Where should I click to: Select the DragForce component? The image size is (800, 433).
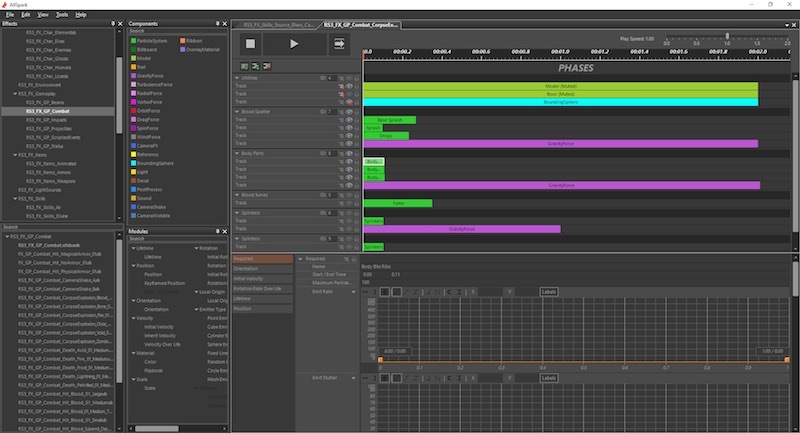coord(145,119)
